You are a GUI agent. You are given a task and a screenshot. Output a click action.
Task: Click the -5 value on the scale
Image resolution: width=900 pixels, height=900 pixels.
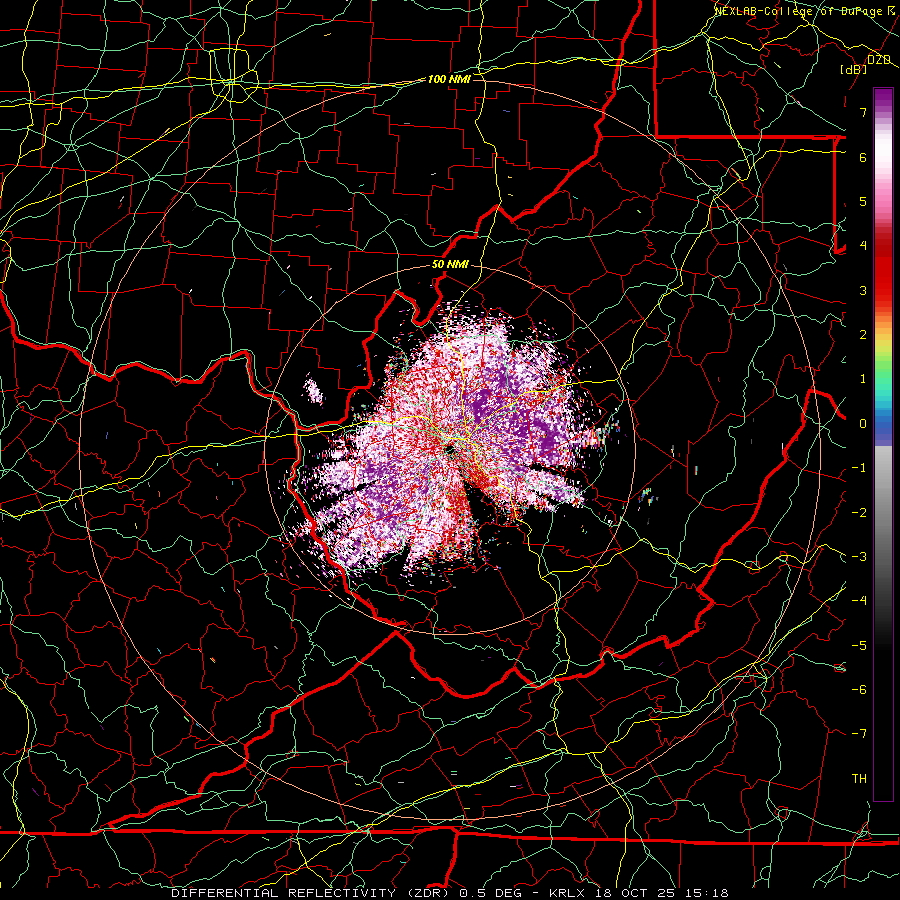859,646
